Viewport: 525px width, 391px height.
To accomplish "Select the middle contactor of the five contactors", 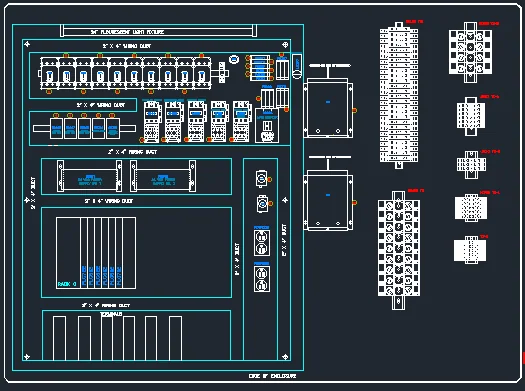I will point(197,122).
